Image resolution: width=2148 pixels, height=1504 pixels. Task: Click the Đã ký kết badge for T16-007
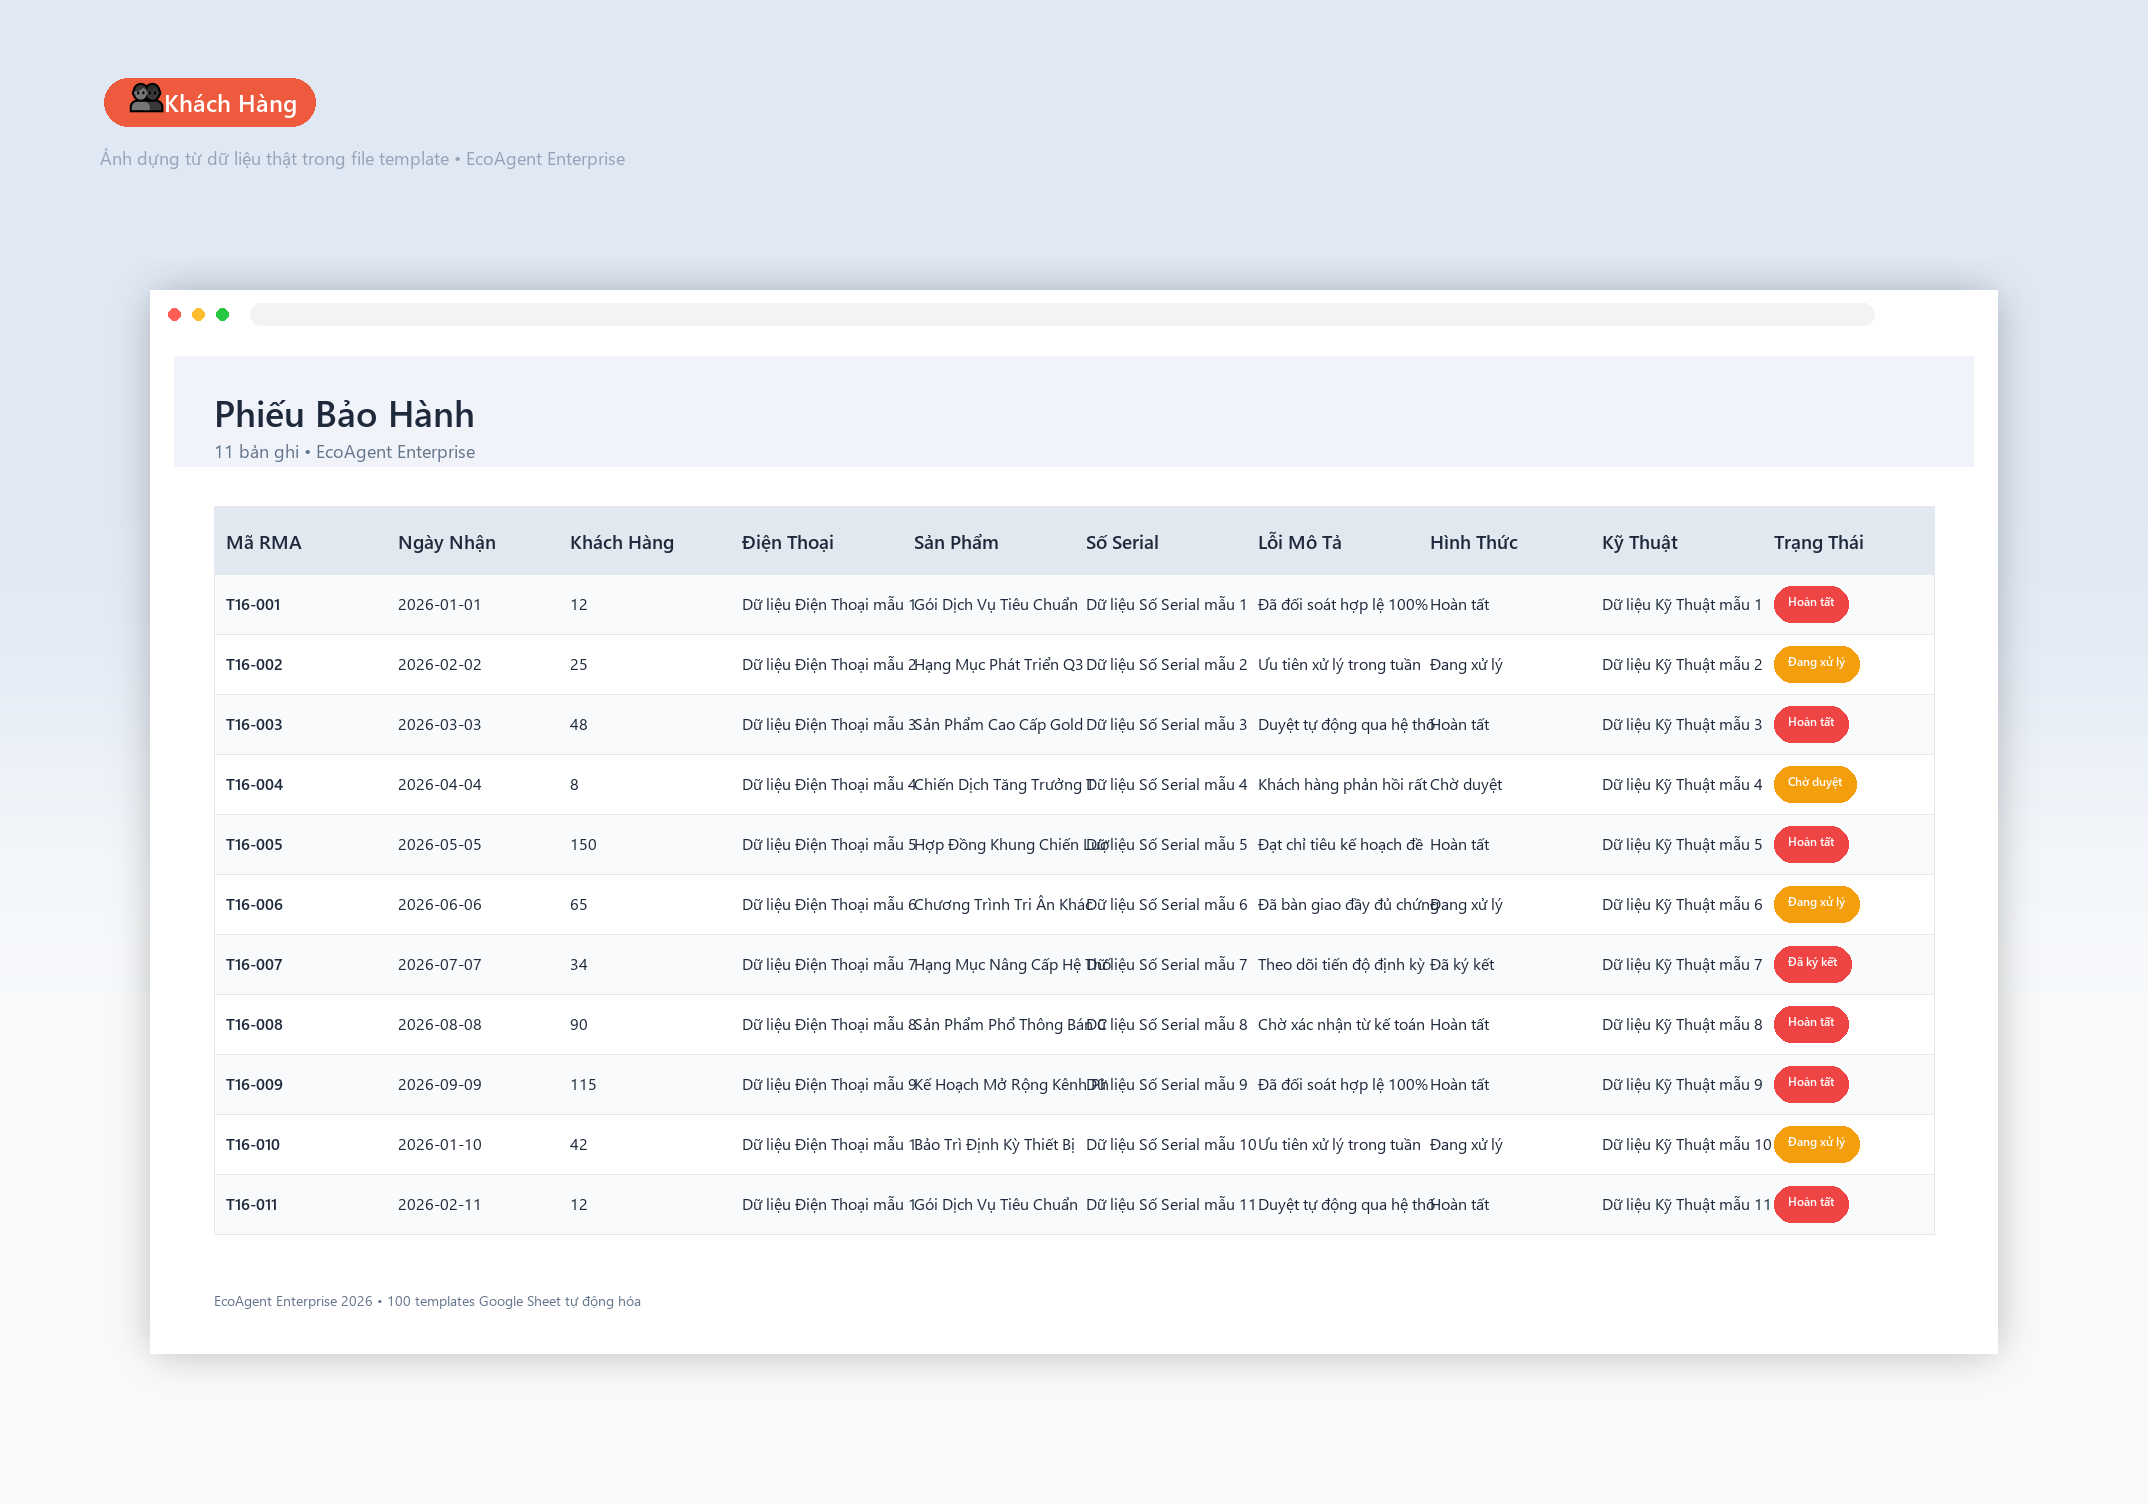pos(1813,964)
